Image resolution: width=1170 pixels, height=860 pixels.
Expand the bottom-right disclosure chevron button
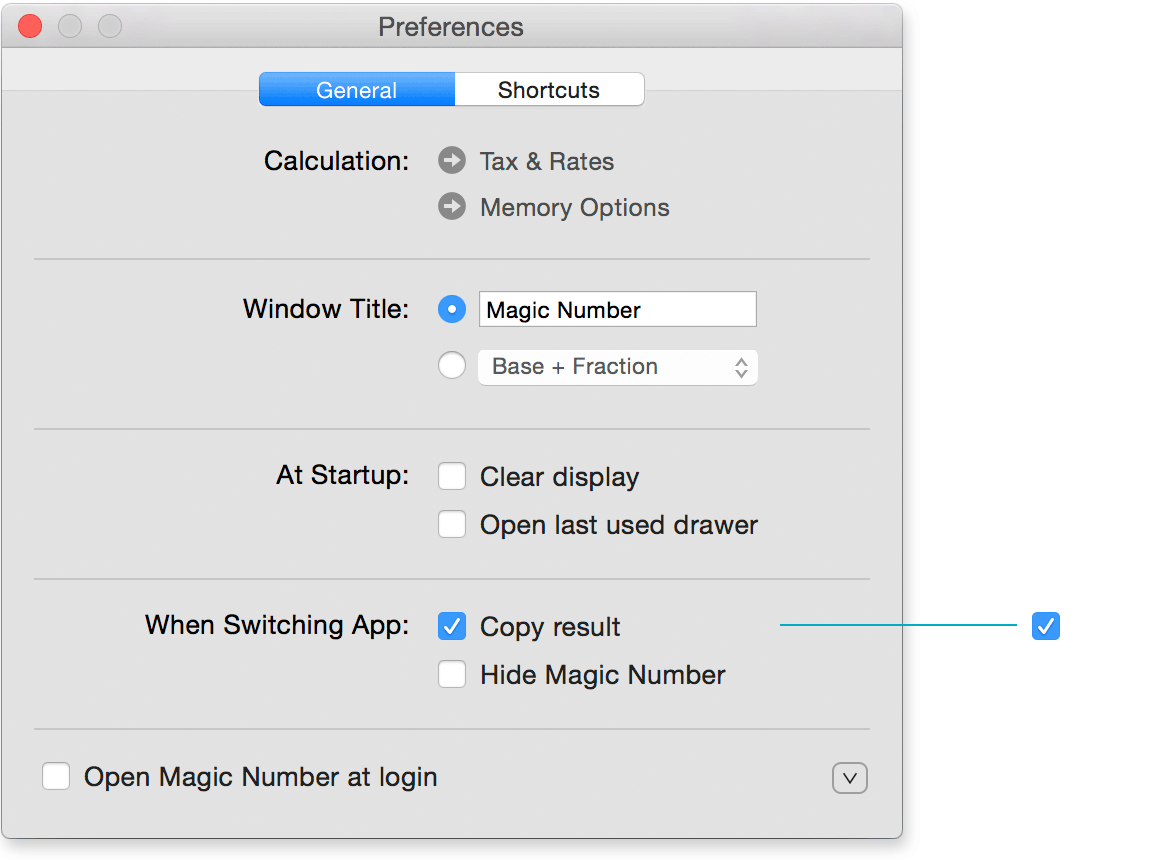[850, 778]
